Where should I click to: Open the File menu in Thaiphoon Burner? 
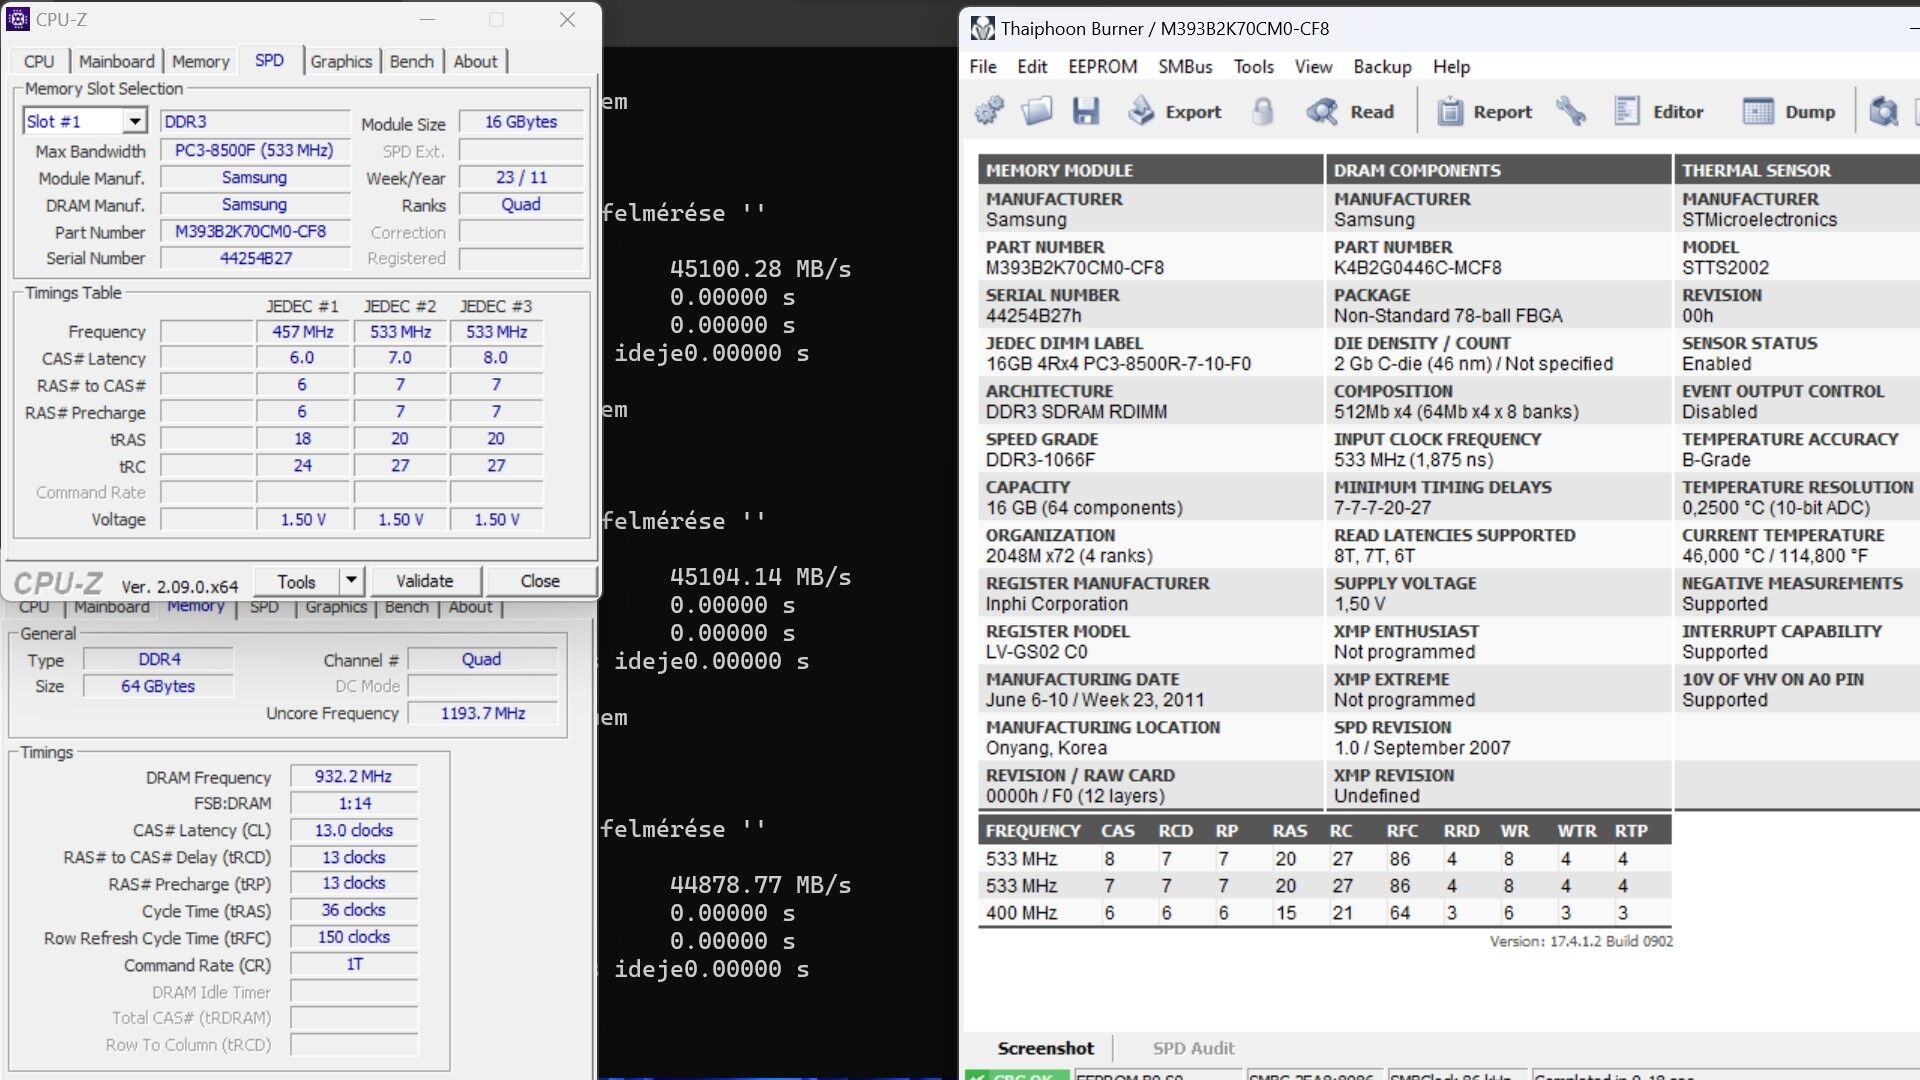click(983, 66)
